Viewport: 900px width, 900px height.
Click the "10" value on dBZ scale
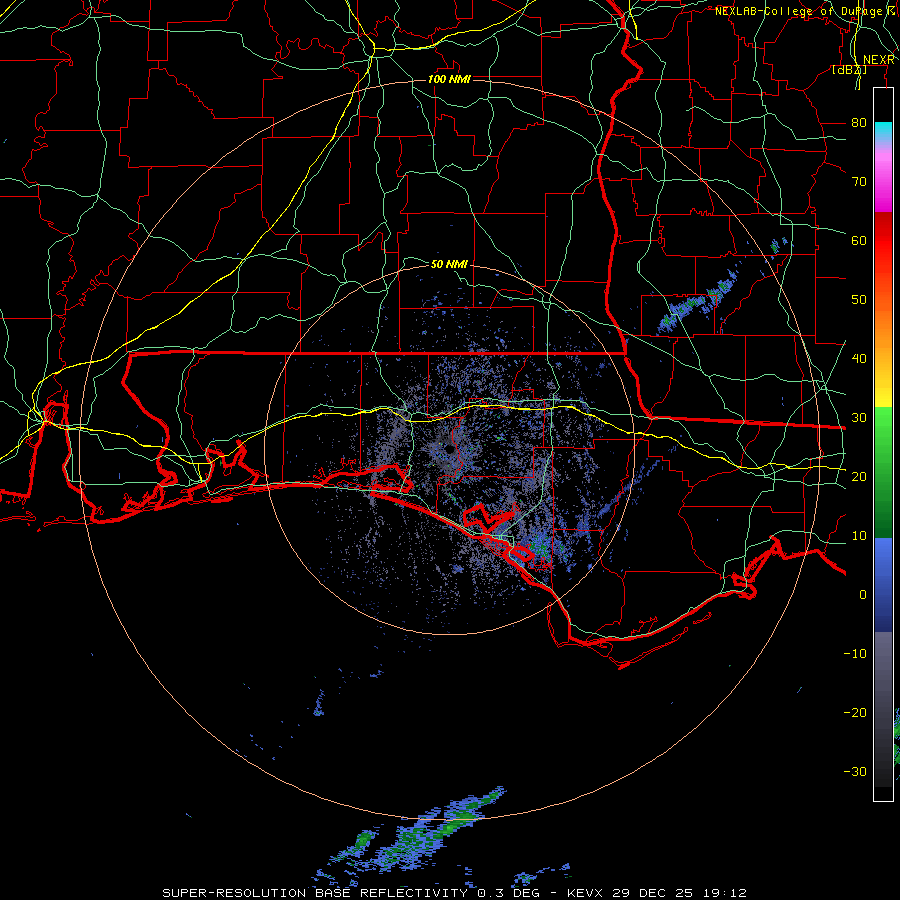(x=859, y=536)
